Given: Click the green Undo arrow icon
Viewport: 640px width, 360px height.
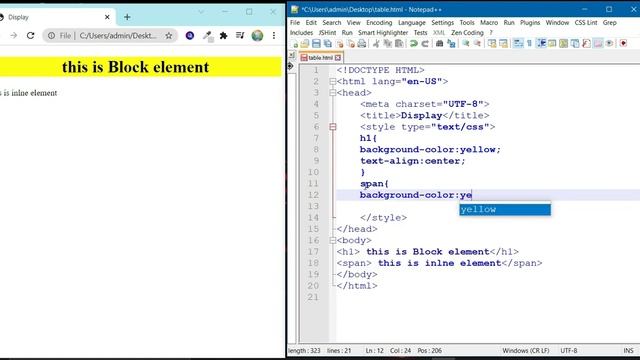Looking at the screenshot, I should [x=413, y=44].
